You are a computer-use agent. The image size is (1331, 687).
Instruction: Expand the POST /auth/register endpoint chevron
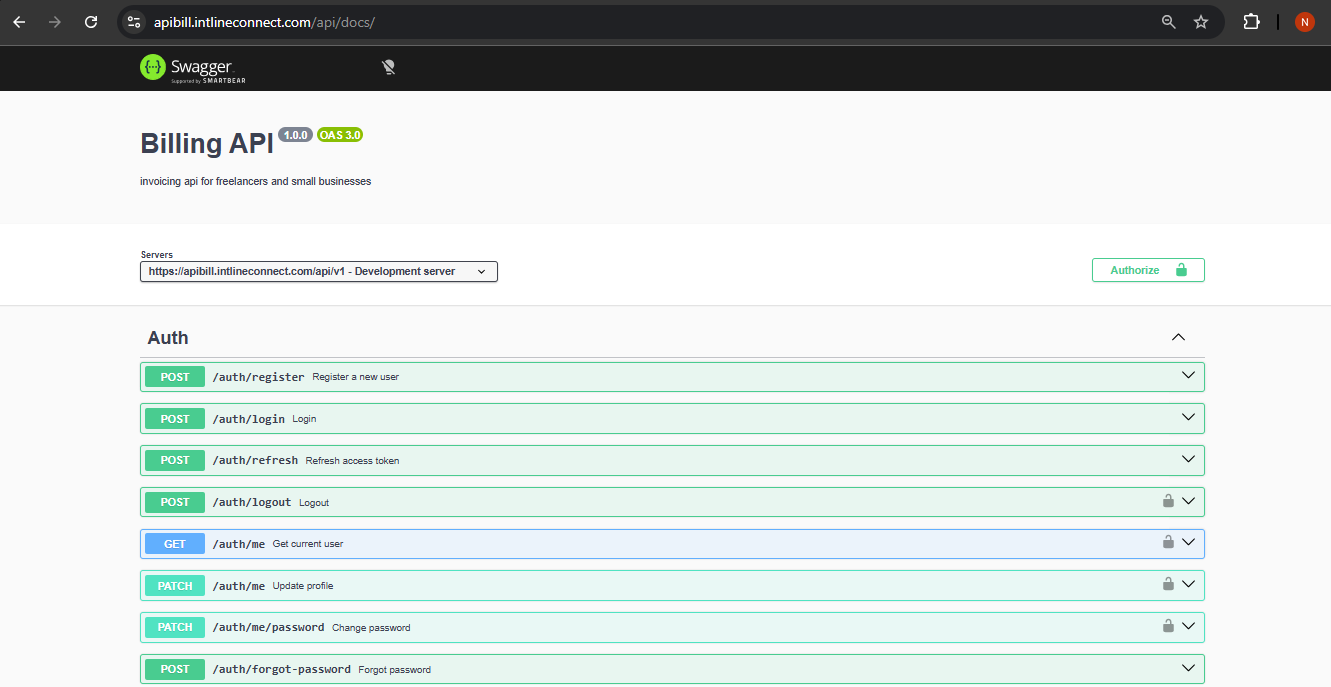click(1188, 376)
